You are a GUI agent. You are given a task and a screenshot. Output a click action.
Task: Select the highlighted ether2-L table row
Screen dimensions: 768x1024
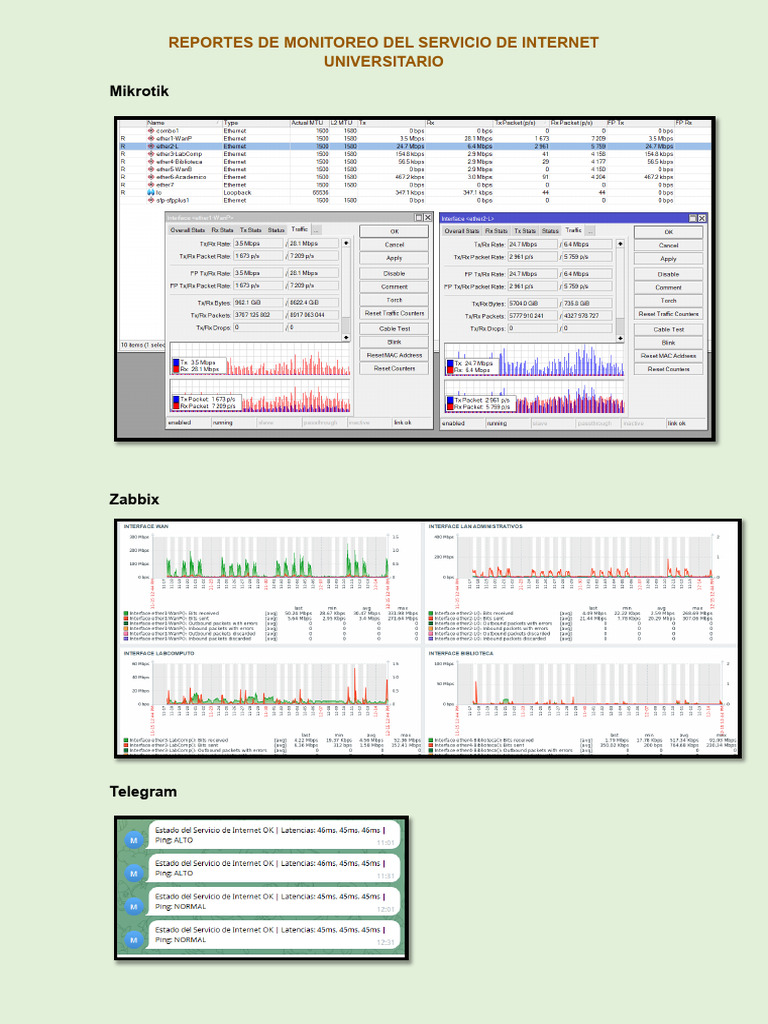tap(416, 147)
